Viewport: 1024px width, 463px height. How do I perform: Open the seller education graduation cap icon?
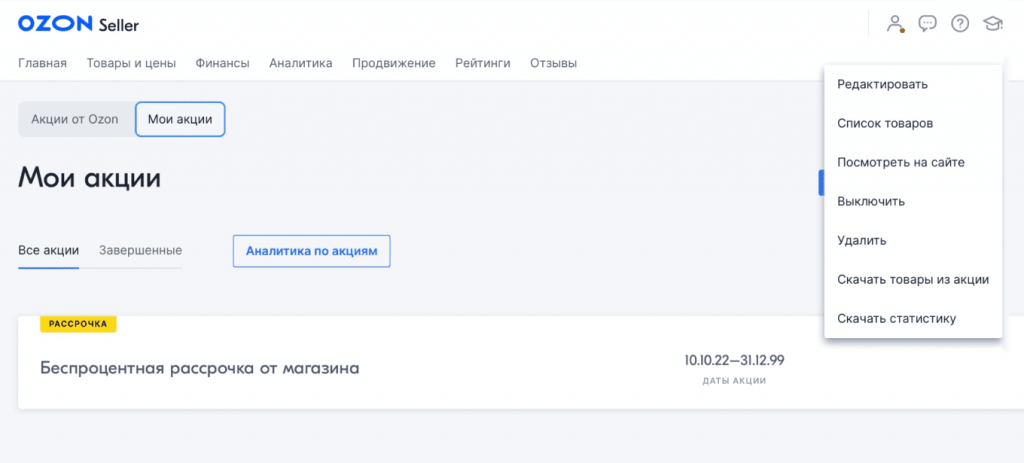[992, 23]
